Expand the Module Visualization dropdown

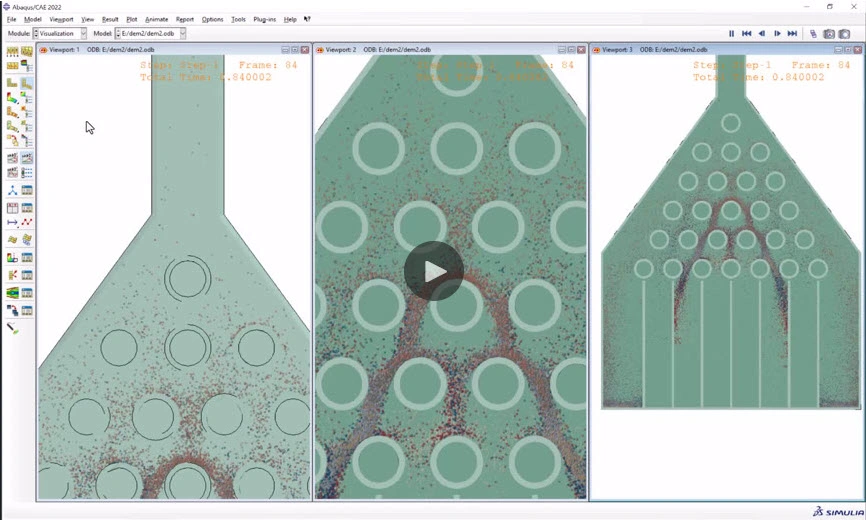[x=83, y=34]
